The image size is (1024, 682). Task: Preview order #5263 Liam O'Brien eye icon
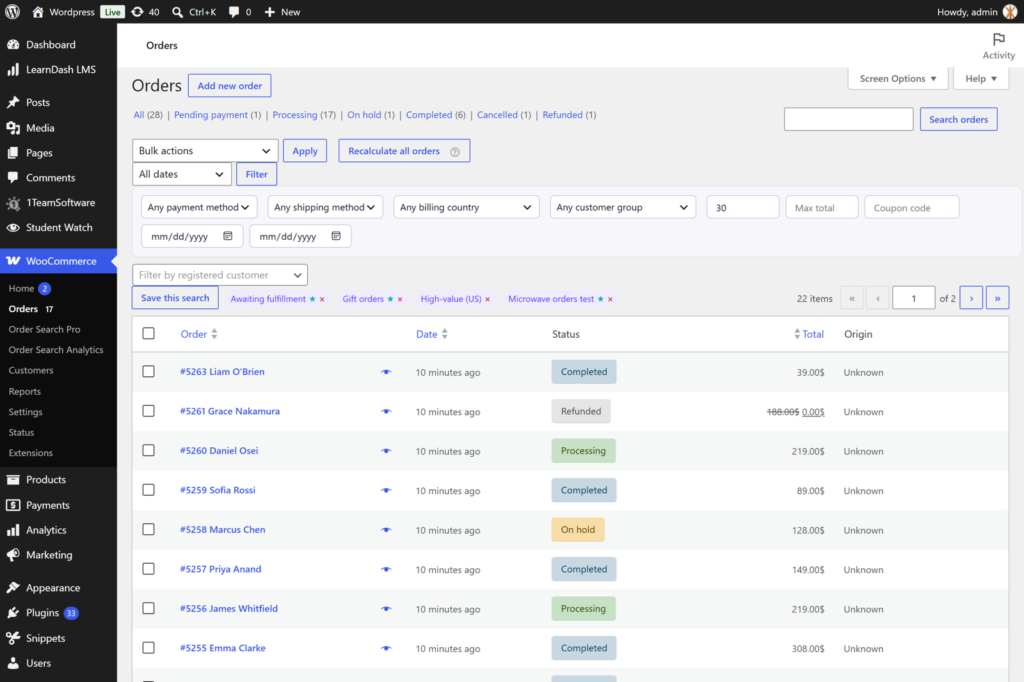click(386, 372)
